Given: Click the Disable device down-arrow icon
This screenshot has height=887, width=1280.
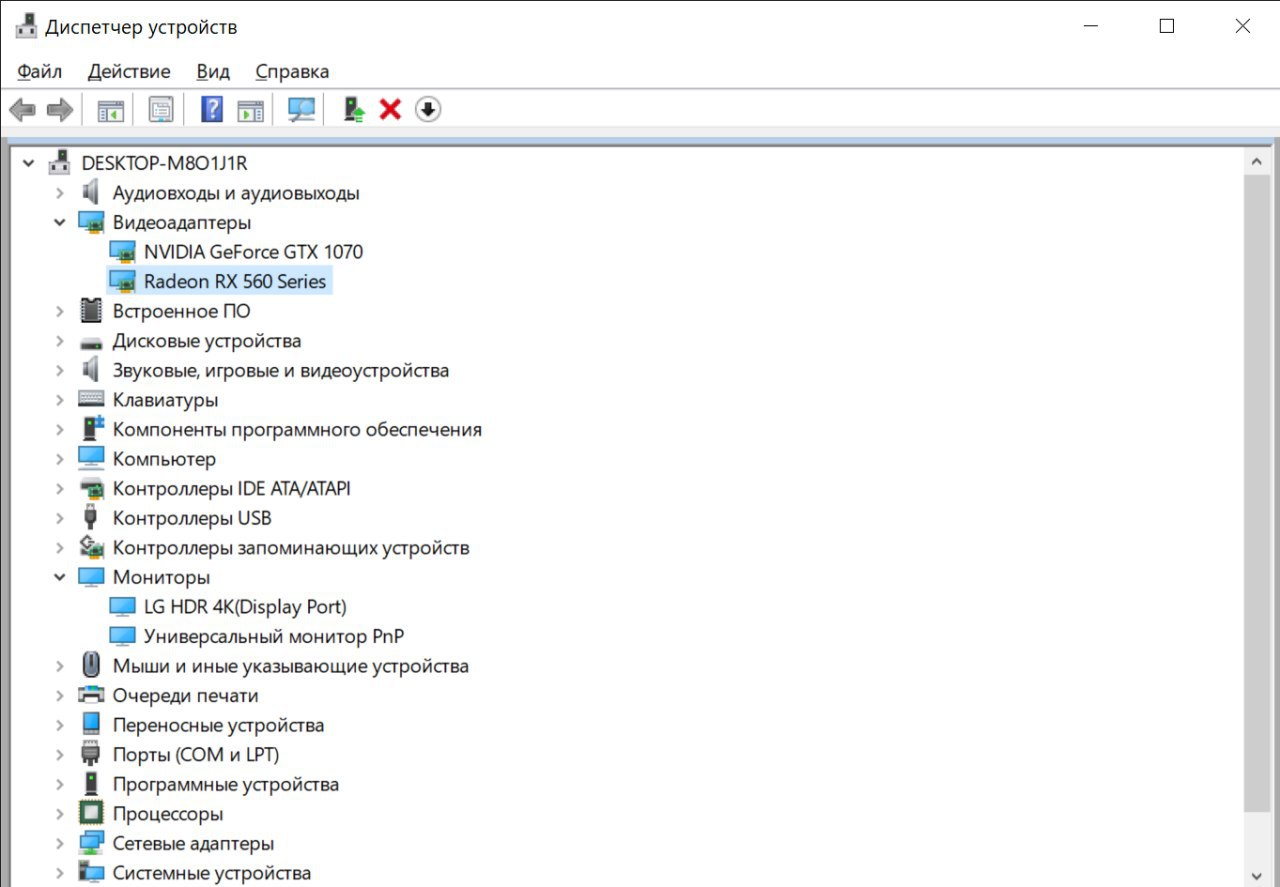Looking at the screenshot, I should (x=427, y=109).
